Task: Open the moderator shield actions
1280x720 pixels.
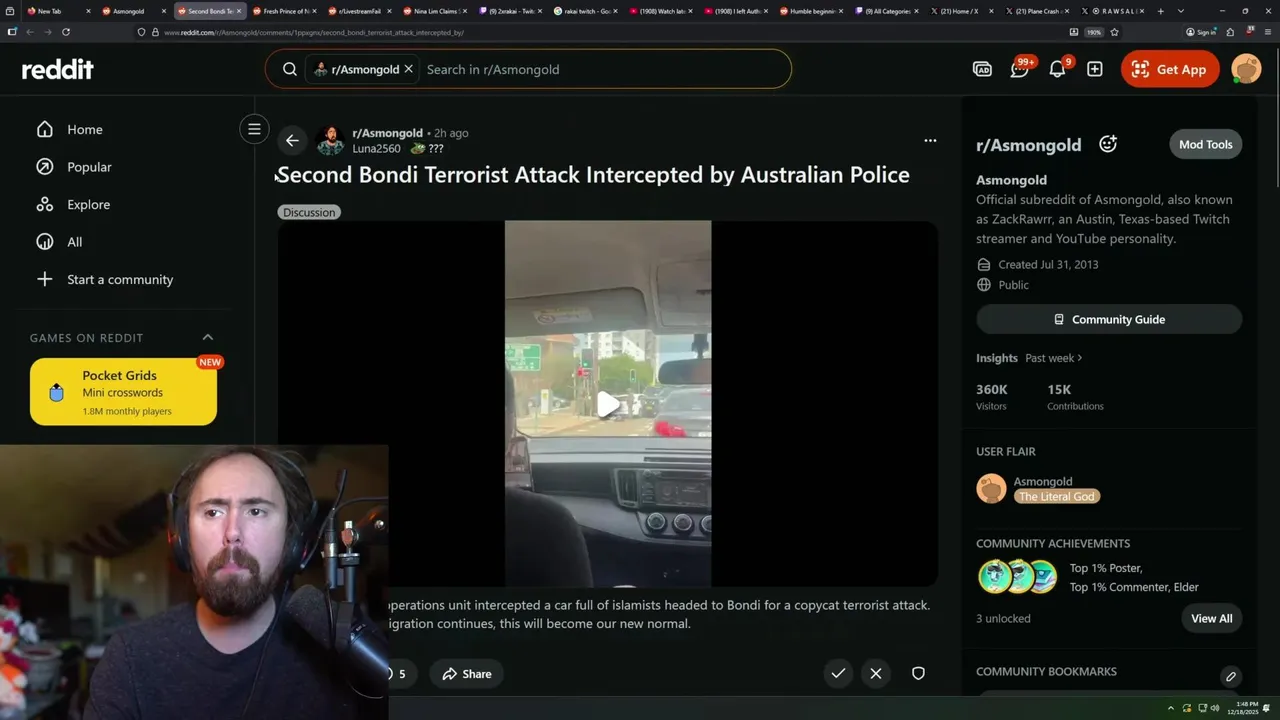Action: point(918,673)
